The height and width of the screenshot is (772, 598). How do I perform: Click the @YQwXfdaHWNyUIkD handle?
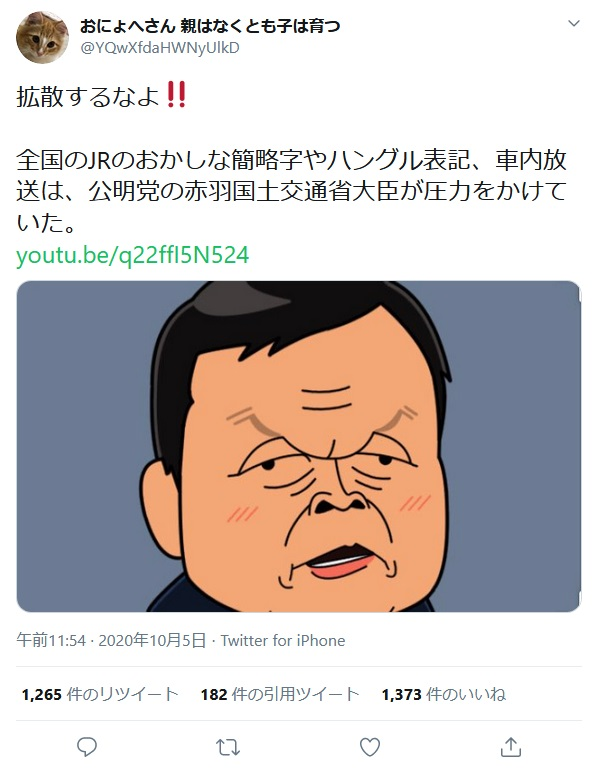coord(159,48)
